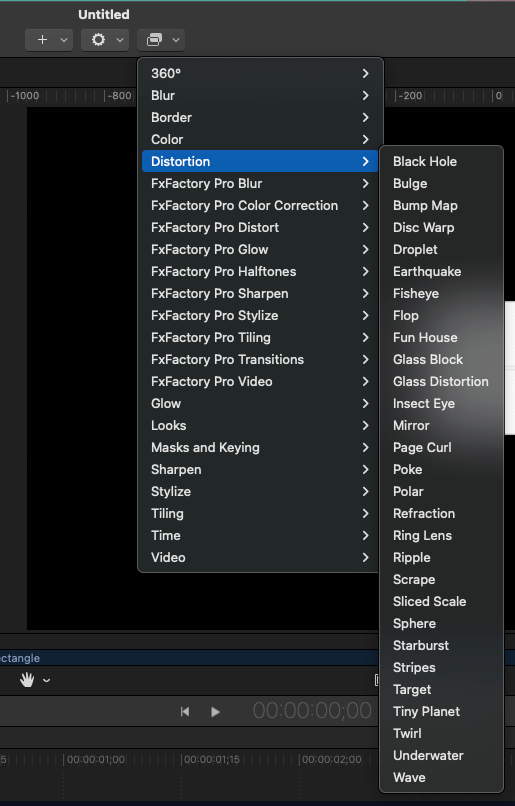Select the hand Pan tool

click(x=27, y=680)
